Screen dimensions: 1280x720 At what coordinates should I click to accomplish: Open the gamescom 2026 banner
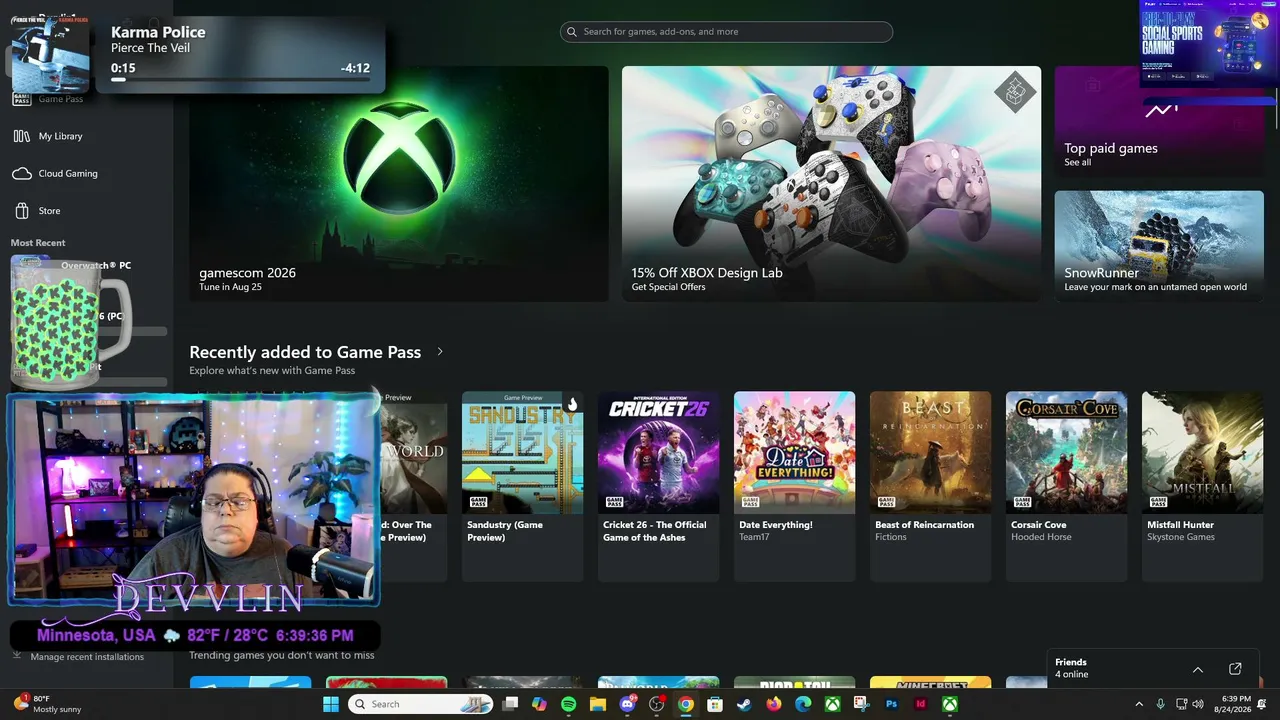pyautogui.click(x=399, y=184)
